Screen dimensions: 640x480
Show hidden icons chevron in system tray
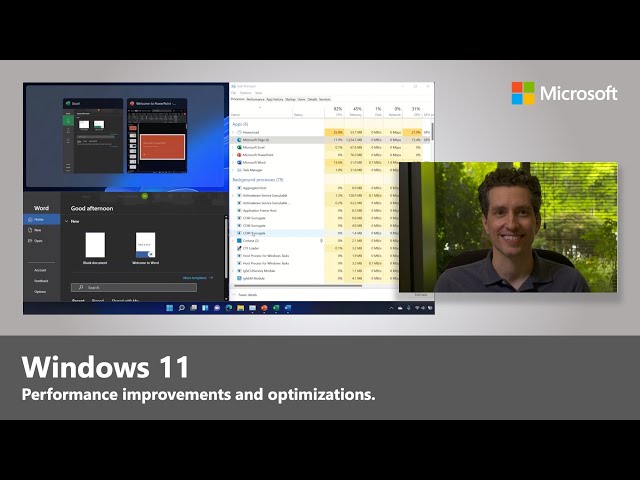pos(391,308)
